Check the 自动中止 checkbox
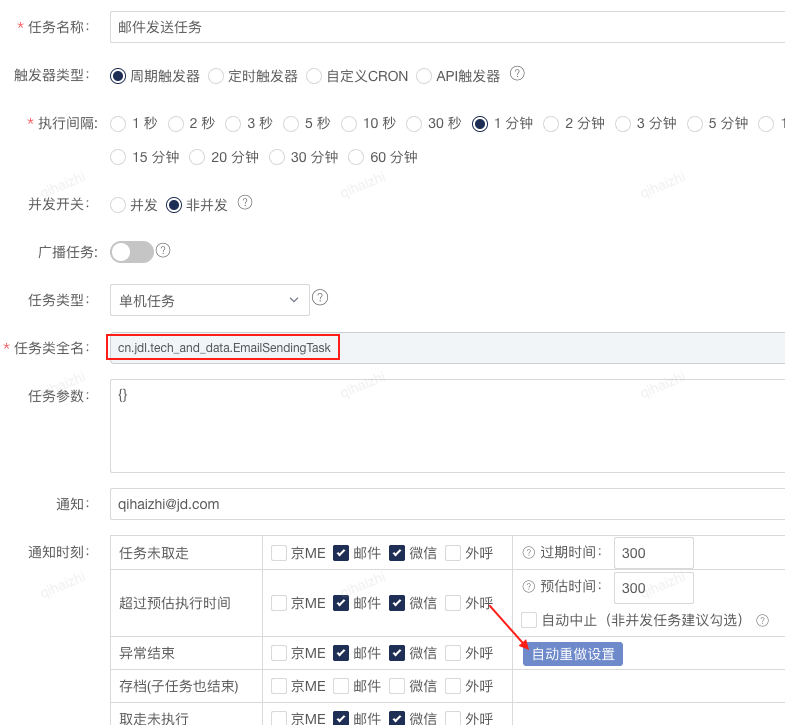This screenshot has width=785, height=725. pos(529,620)
